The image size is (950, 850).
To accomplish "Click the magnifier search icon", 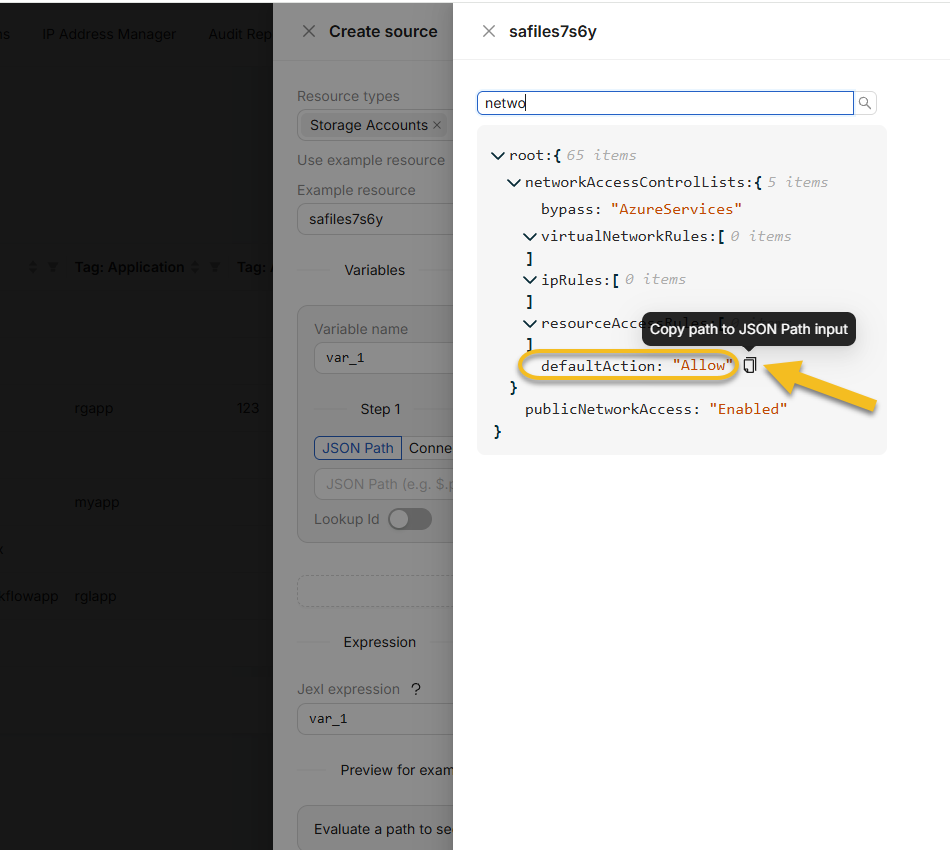I will 865,103.
